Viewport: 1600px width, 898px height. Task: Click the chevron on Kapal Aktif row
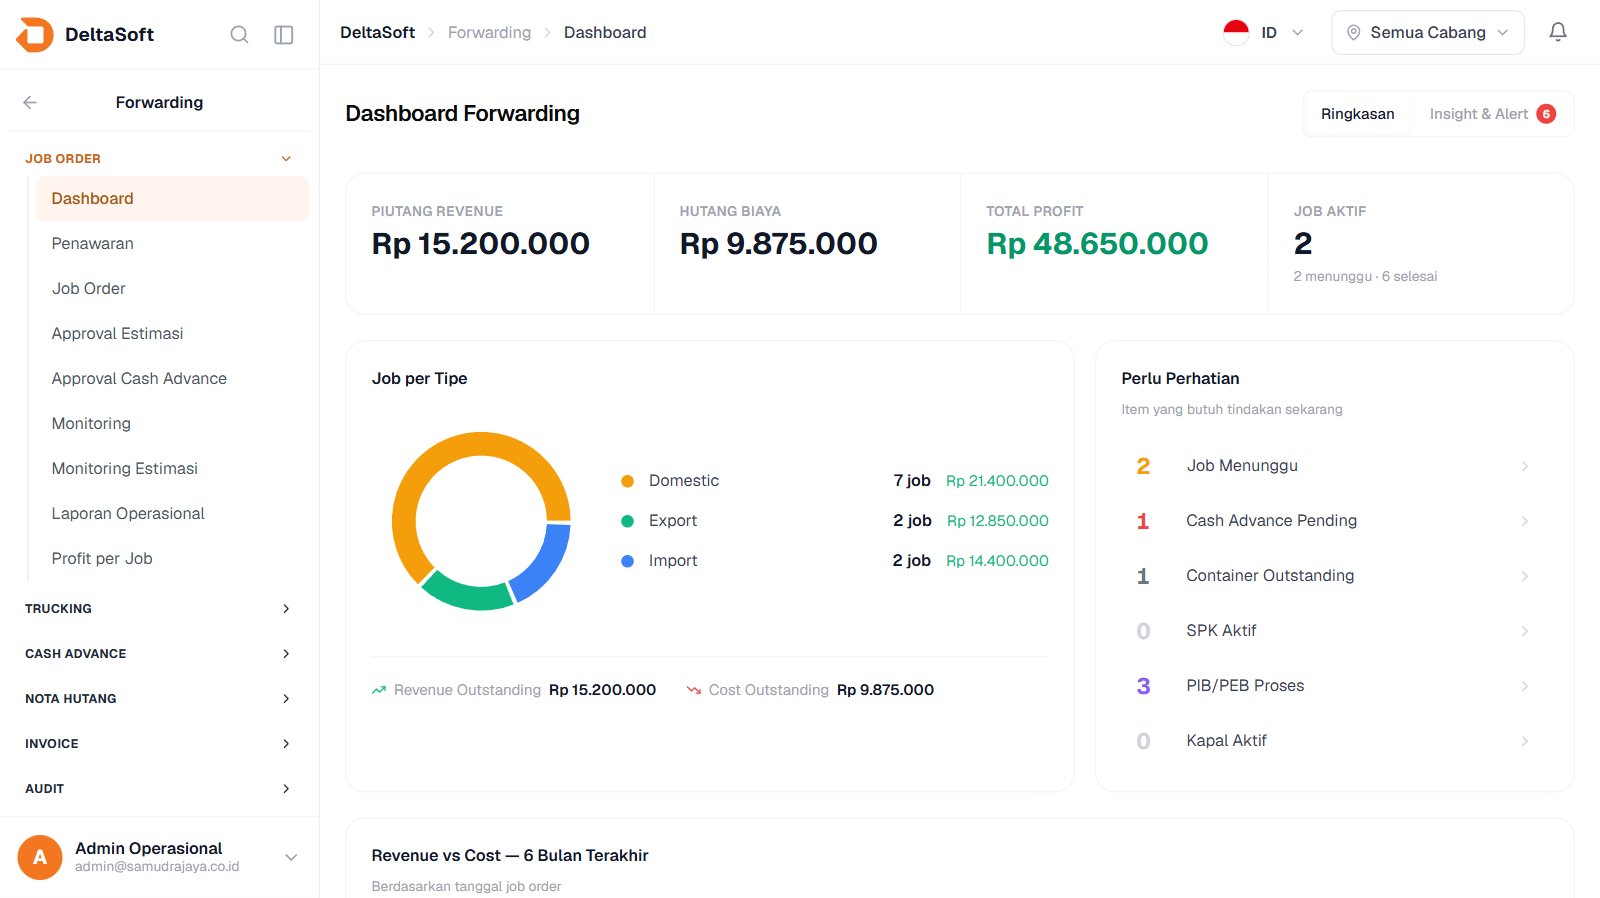1524,741
